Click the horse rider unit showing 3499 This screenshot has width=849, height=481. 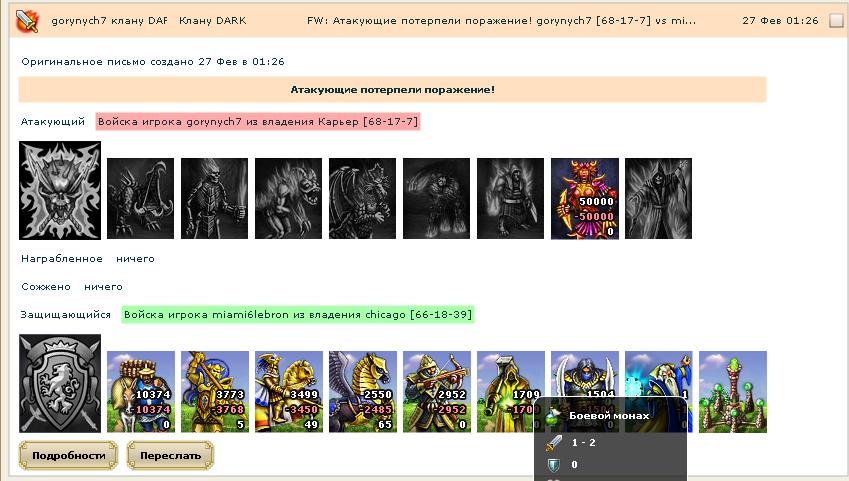289,392
